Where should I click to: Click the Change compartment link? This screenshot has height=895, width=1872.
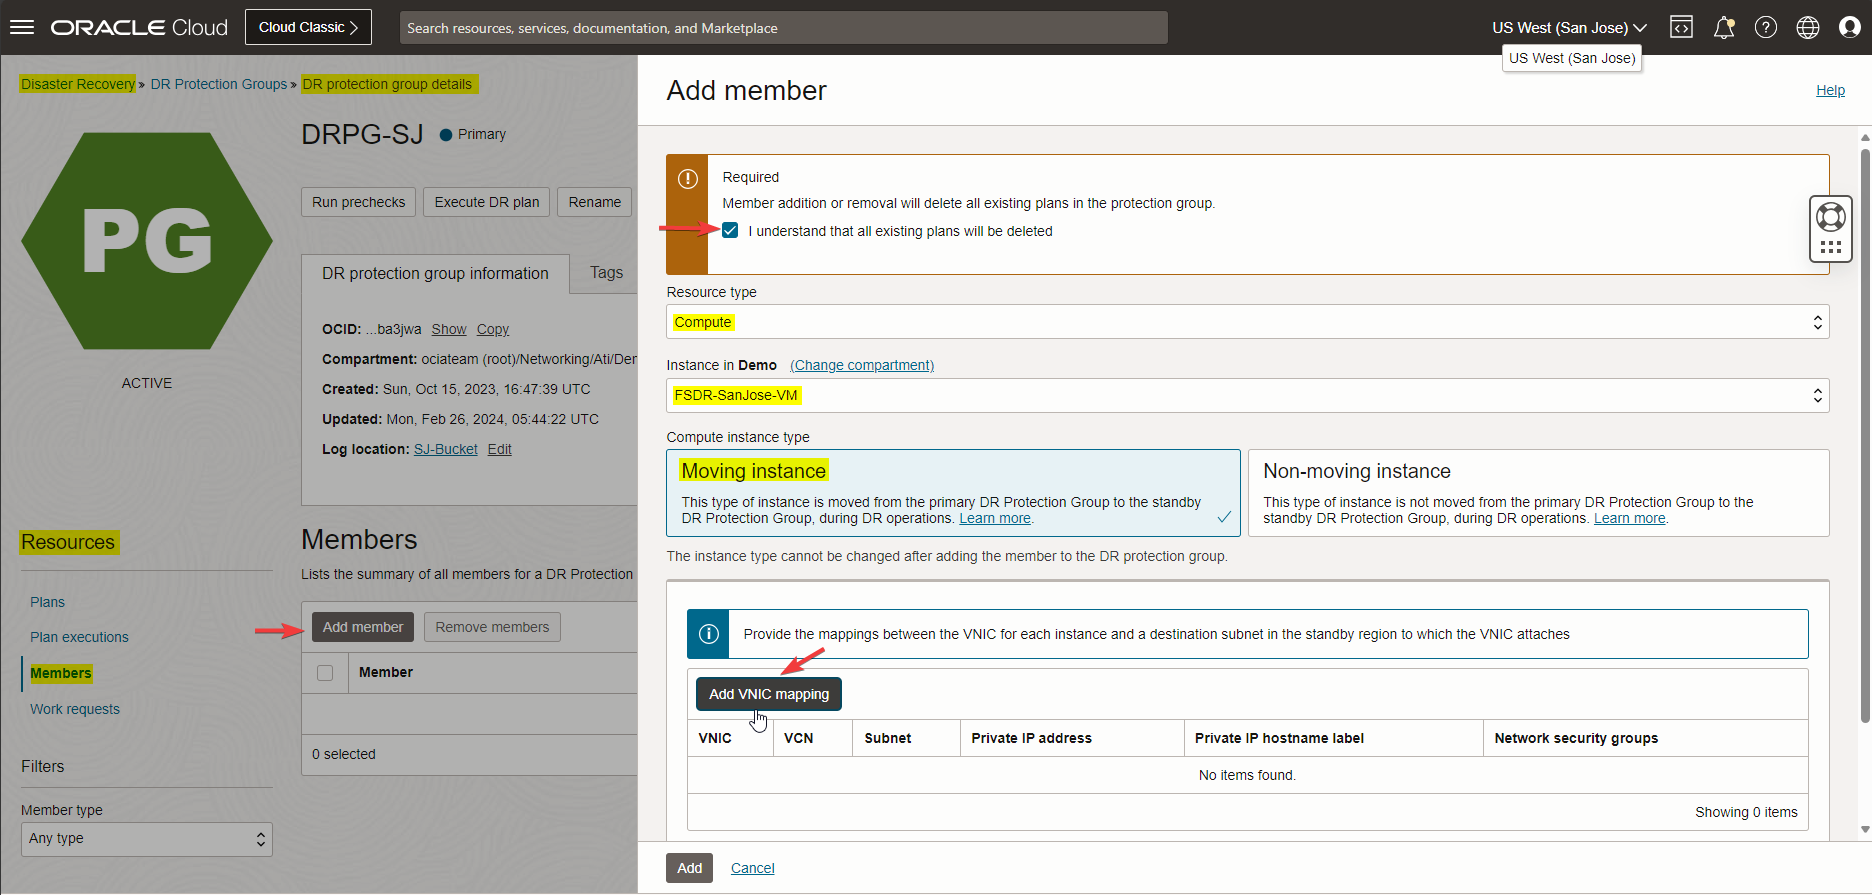861,365
